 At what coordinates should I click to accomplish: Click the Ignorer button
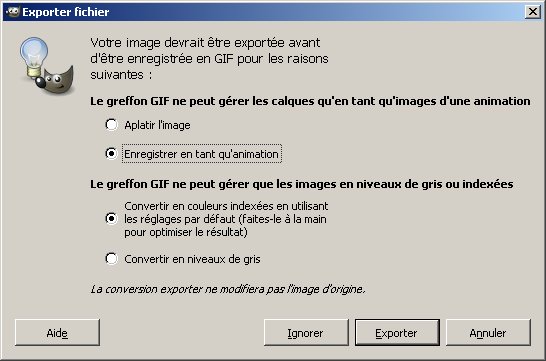[306, 333]
